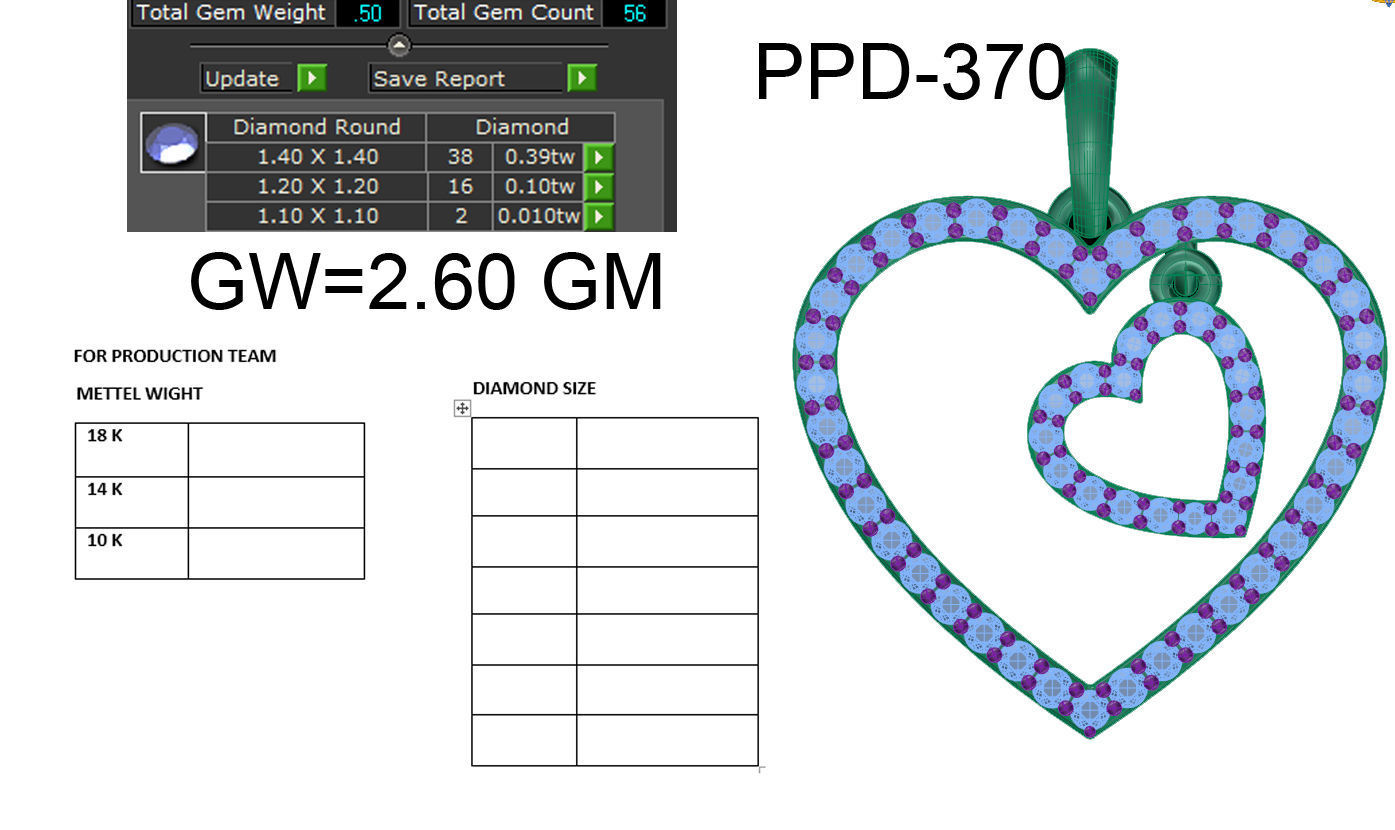Select the 1.10 X 1.10 size cell
Image resolution: width=1395 pixels, height=830 pixels.
[317, 216]
